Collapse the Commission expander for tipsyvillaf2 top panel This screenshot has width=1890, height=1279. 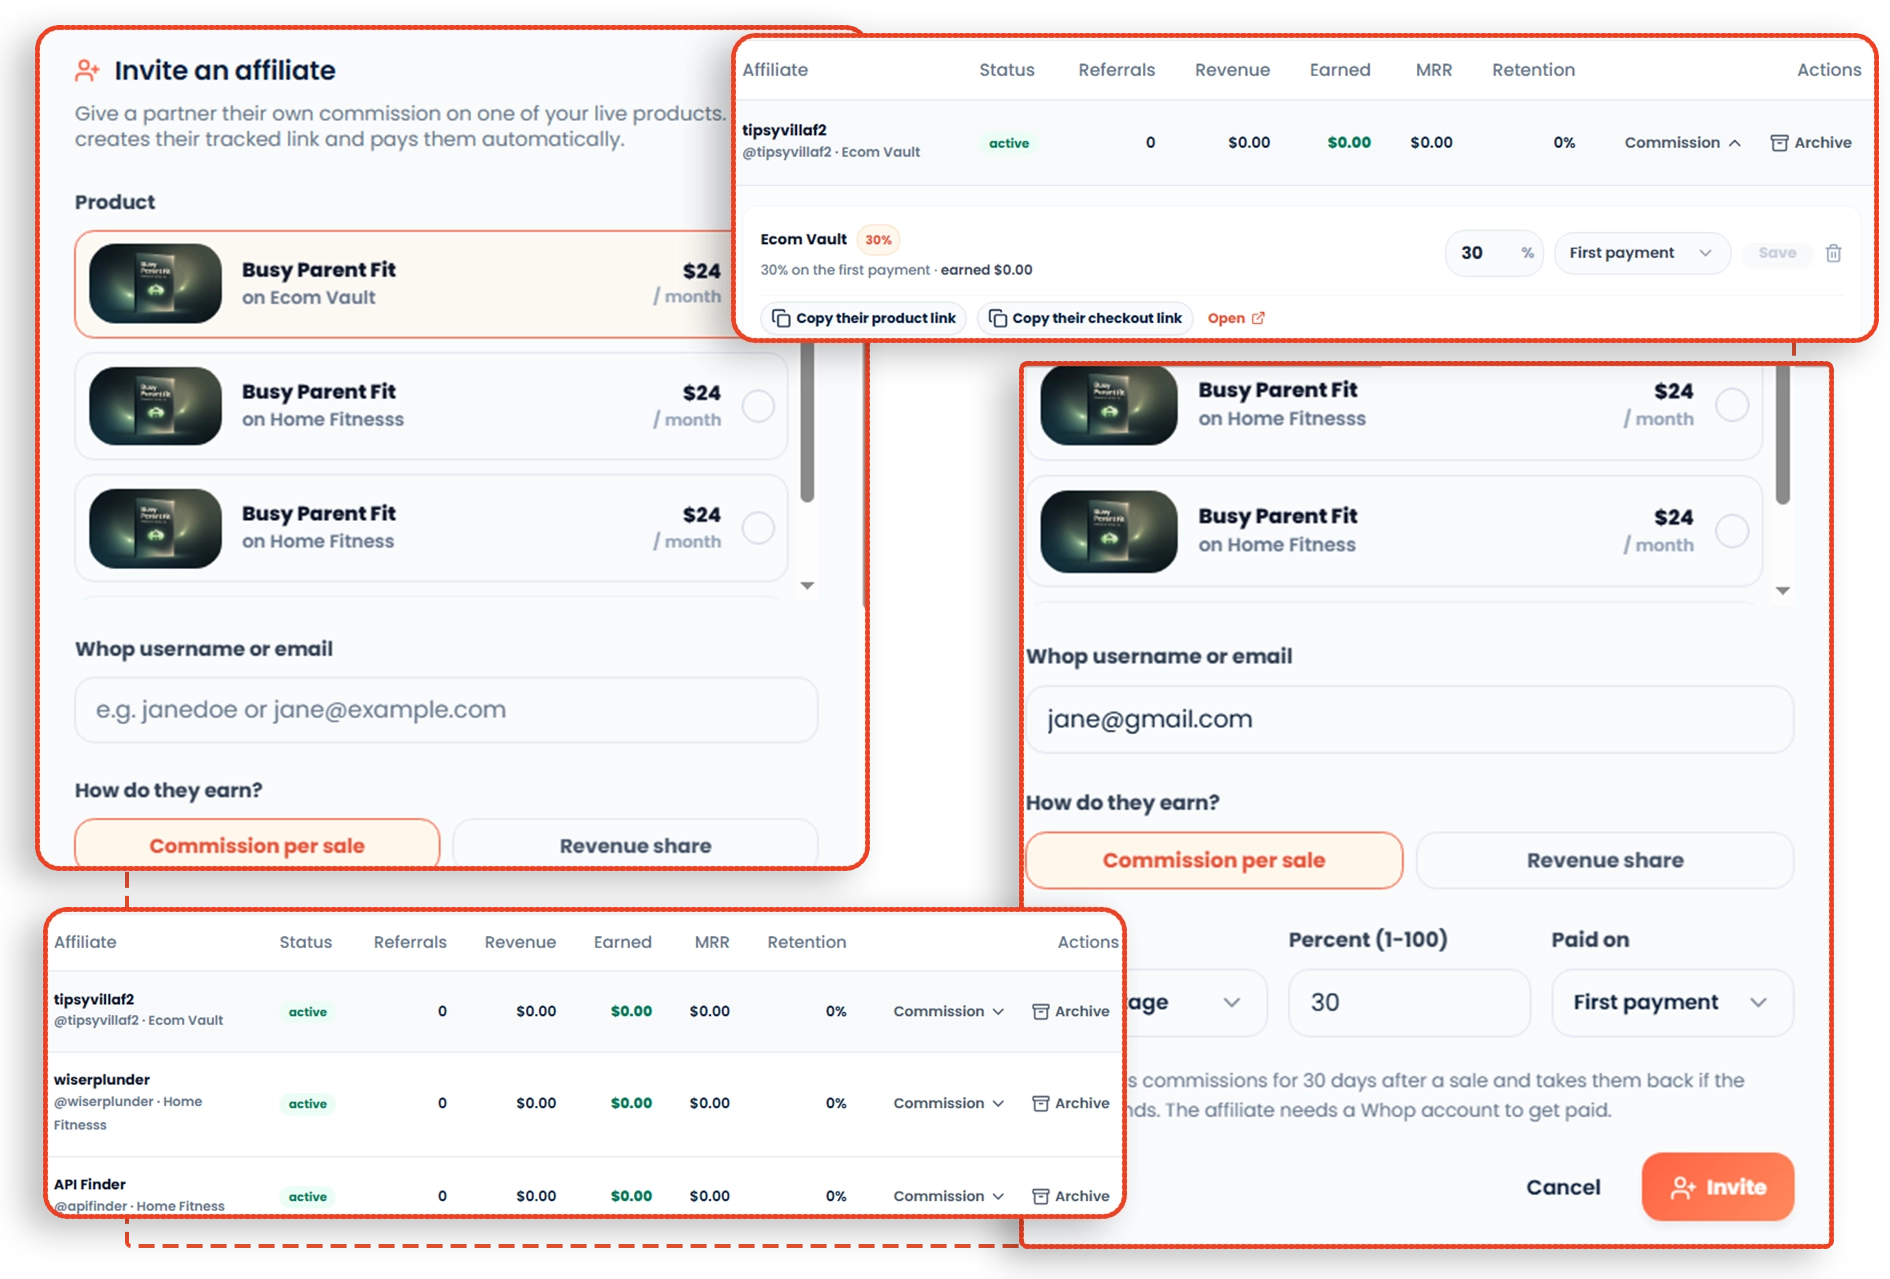pyautogui.click(x=1683, y=143)
